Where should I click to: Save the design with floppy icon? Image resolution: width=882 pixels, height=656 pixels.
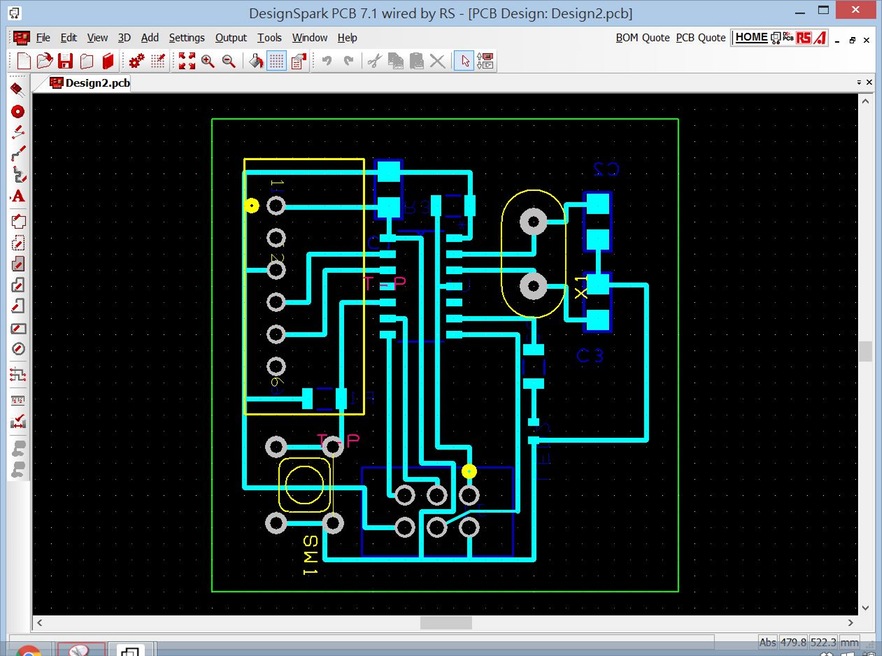click(x=66, y=60)
